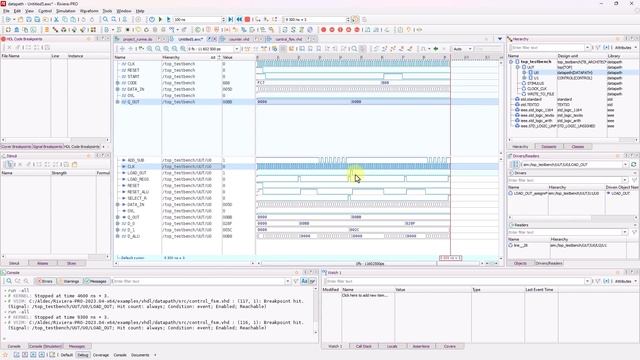This screenshot has height=360, width=640.
Task: Toggle the regex search option in Console
Action: click(x=313, y=281)
